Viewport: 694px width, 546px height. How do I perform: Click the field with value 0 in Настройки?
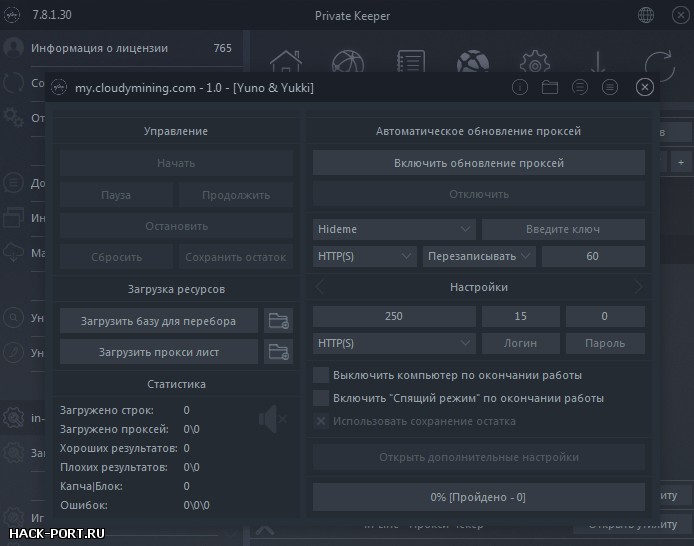(x=605, y=316)
